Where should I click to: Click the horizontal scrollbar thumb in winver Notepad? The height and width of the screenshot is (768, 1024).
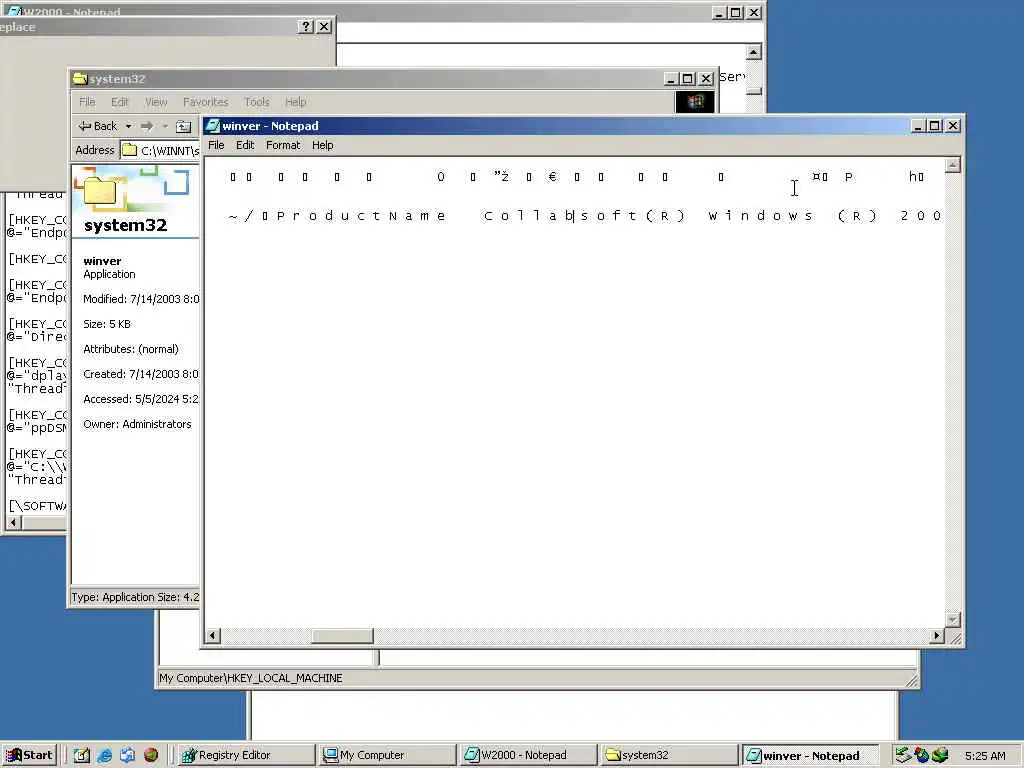pyautogui.click(x=342, y=635)
